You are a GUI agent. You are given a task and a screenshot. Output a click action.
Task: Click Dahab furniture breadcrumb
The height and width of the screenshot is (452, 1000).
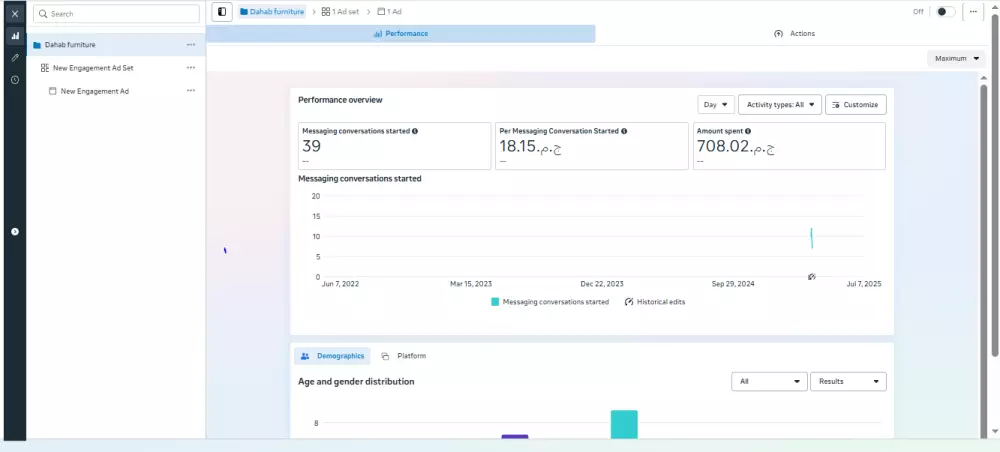(272, 11)
